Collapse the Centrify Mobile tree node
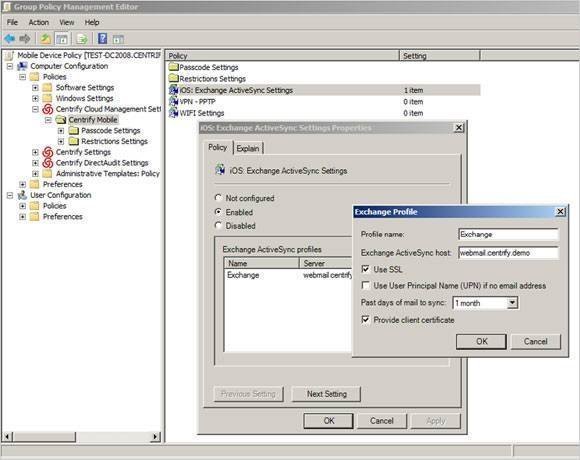The image size is (580, 460). (x=48, y=120)
